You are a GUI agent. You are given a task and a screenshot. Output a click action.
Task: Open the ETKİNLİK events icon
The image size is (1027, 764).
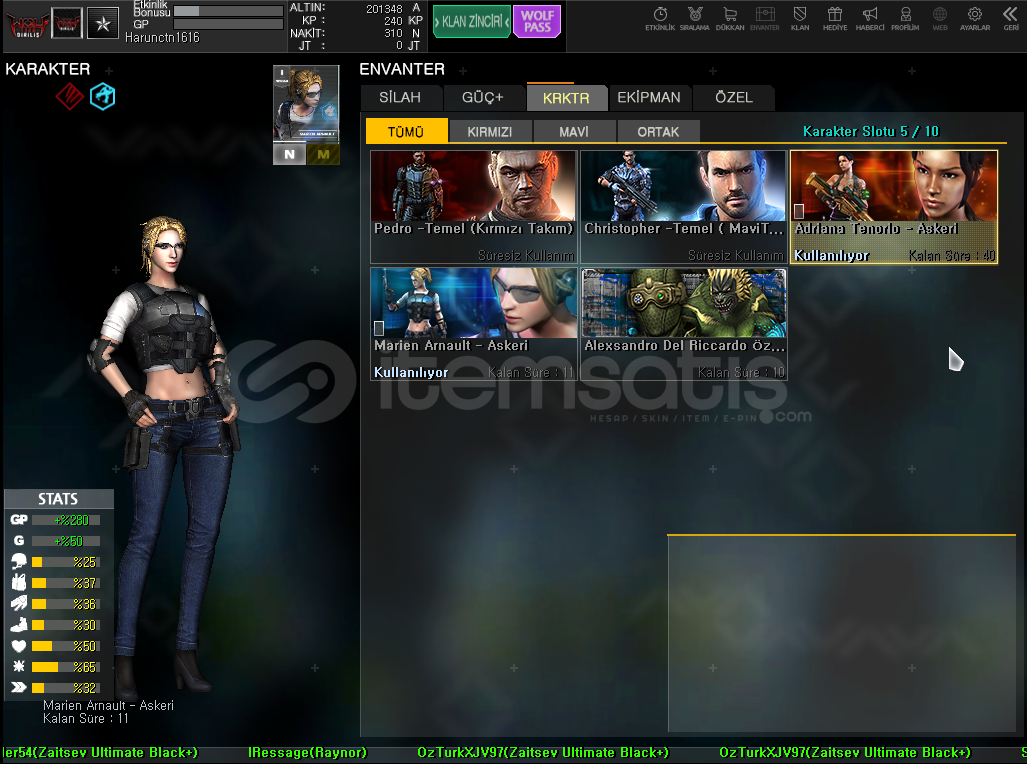click(x=660, y=18)
